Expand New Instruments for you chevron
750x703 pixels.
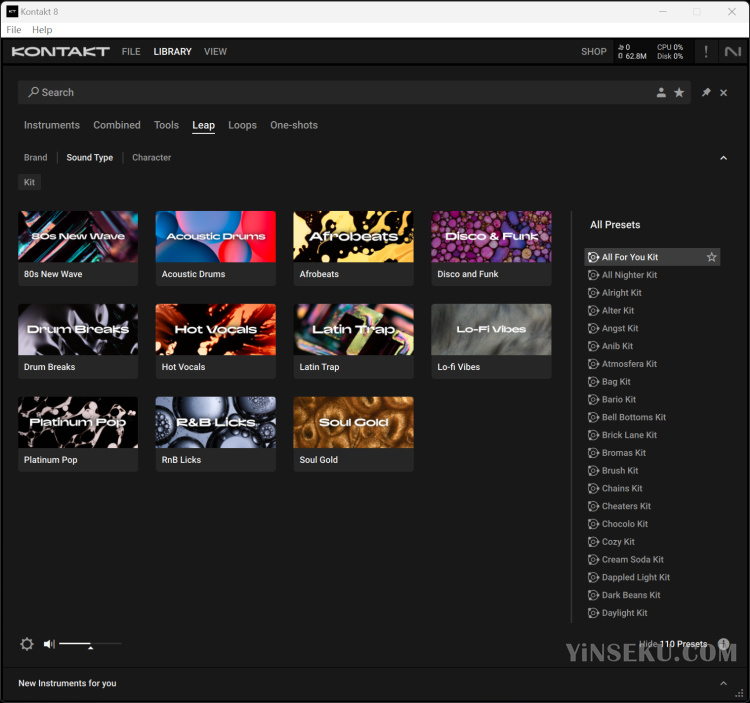(x=724, y=683)
